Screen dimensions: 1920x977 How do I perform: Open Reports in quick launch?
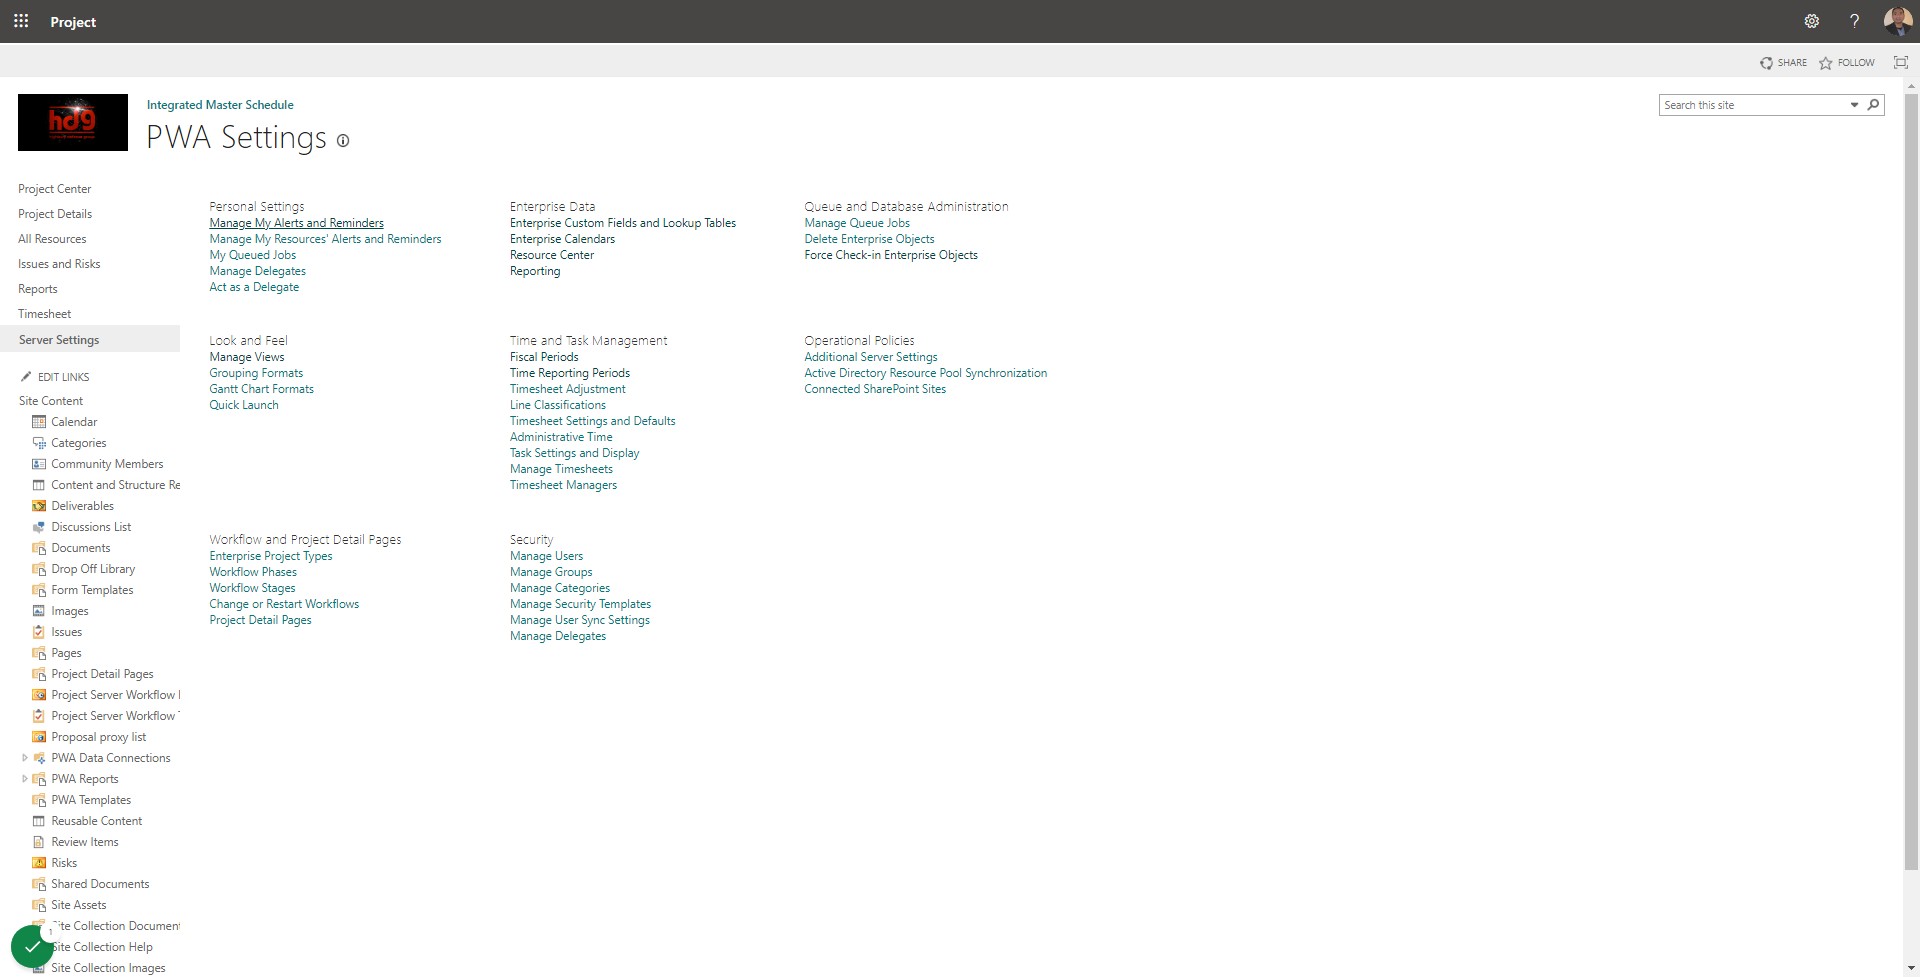38,289
